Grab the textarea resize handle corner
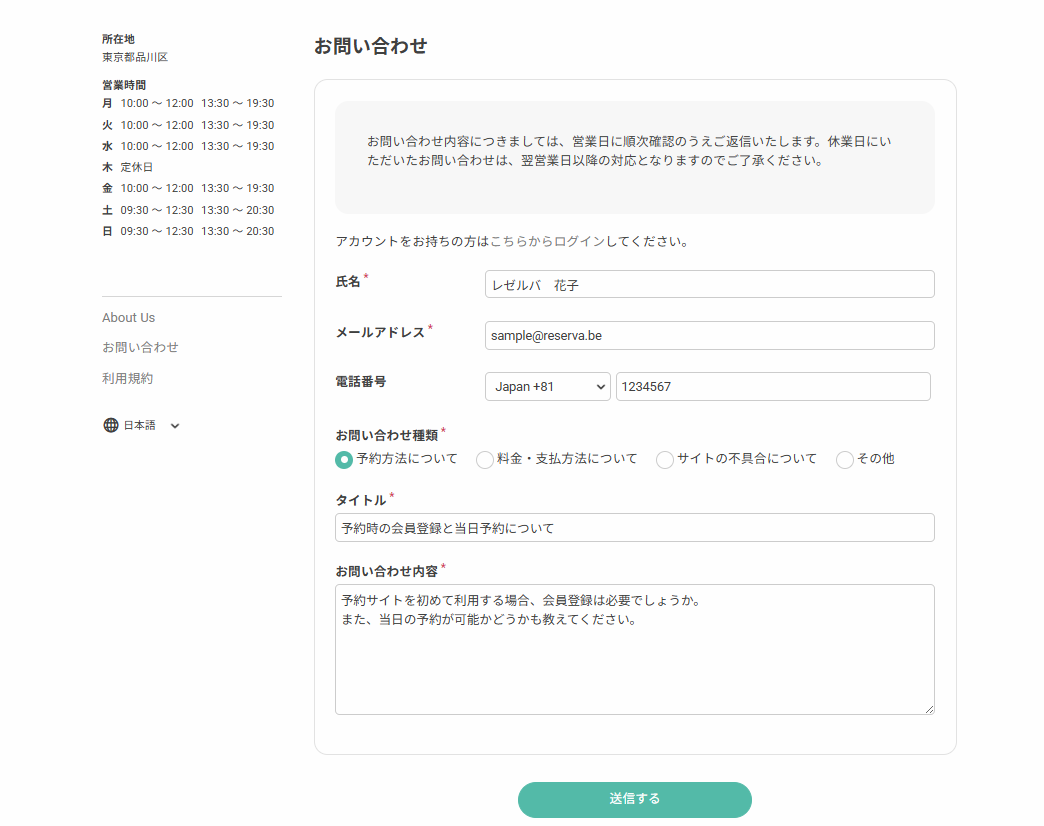 tap(929, 709)
